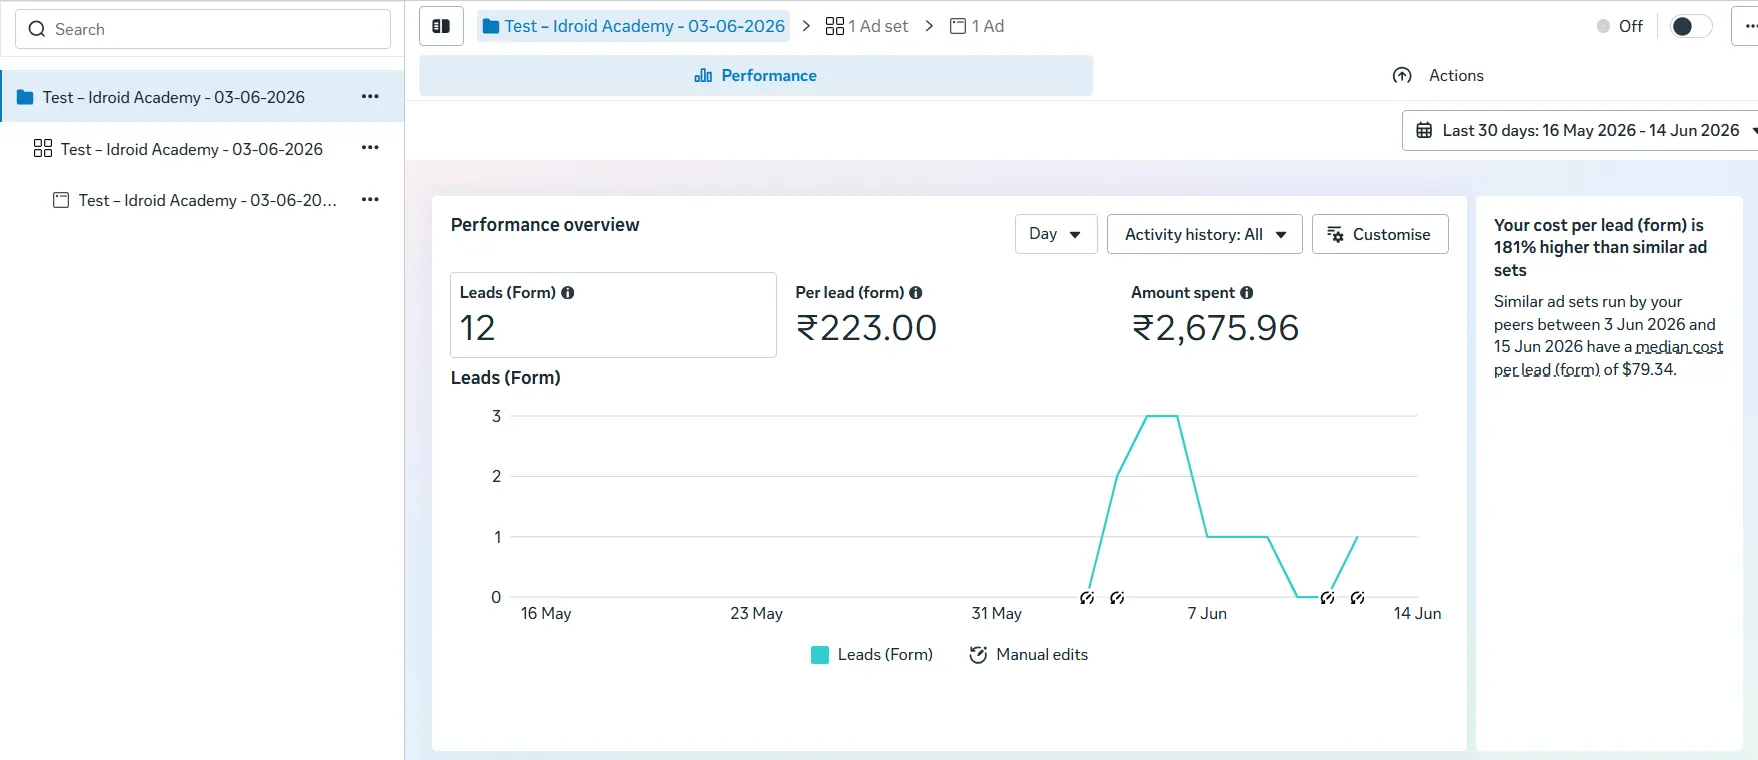The width and height of the screenshot is (1758, 760).
Task: Select the ad row in sidebar tree
Action: (202, 200)
